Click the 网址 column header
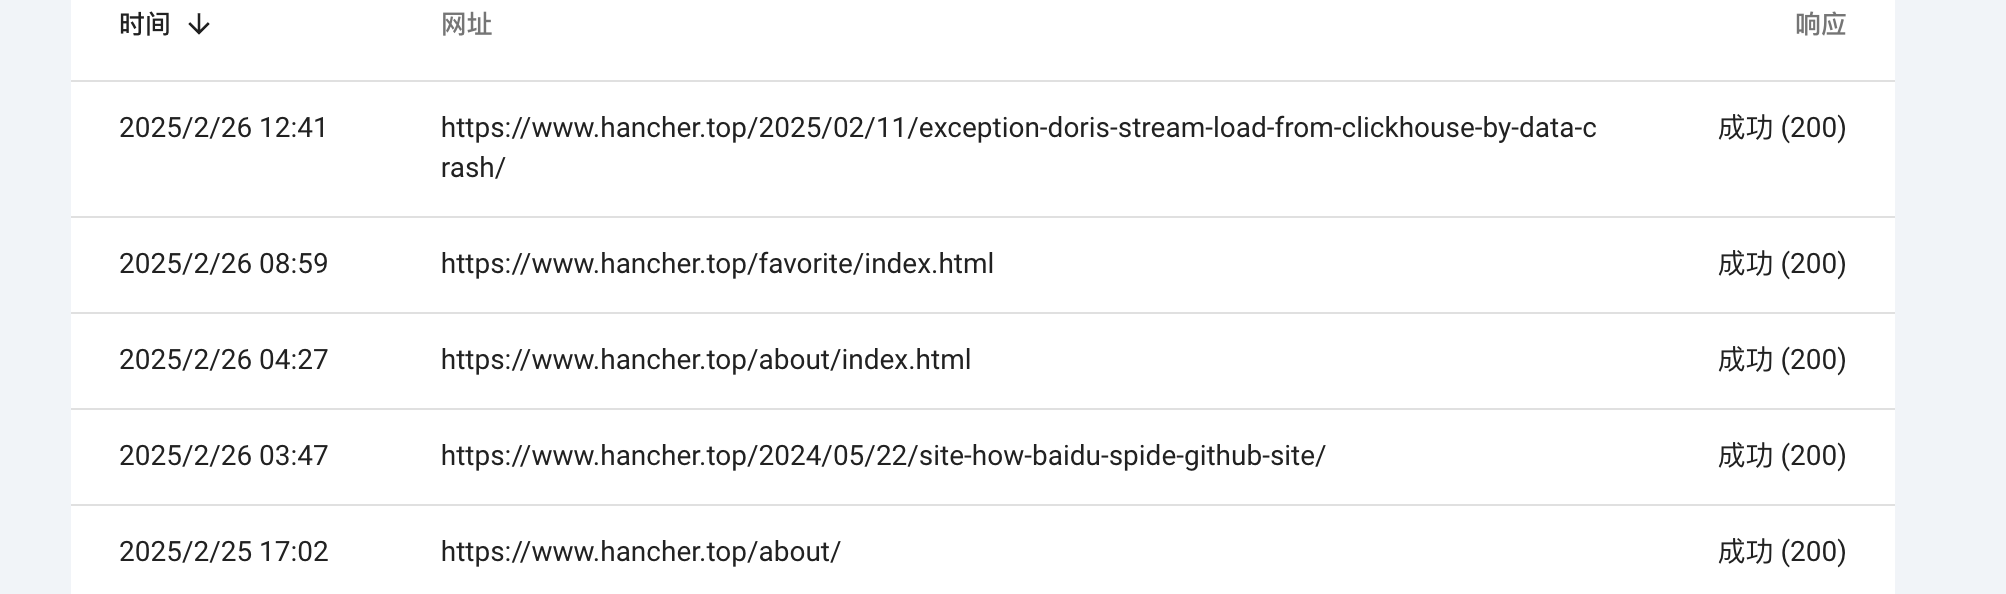Image resolution: width=2006 pixels, height=594 pixels. coord(466,25)
